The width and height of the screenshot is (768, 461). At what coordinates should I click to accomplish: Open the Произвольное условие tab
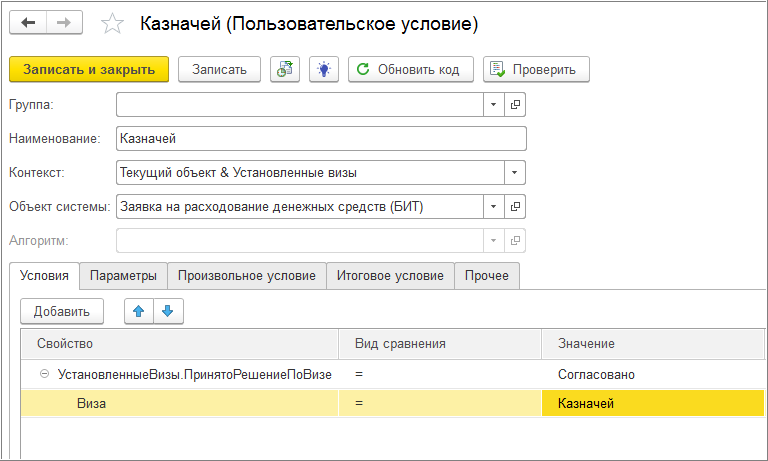coord(246,276)
